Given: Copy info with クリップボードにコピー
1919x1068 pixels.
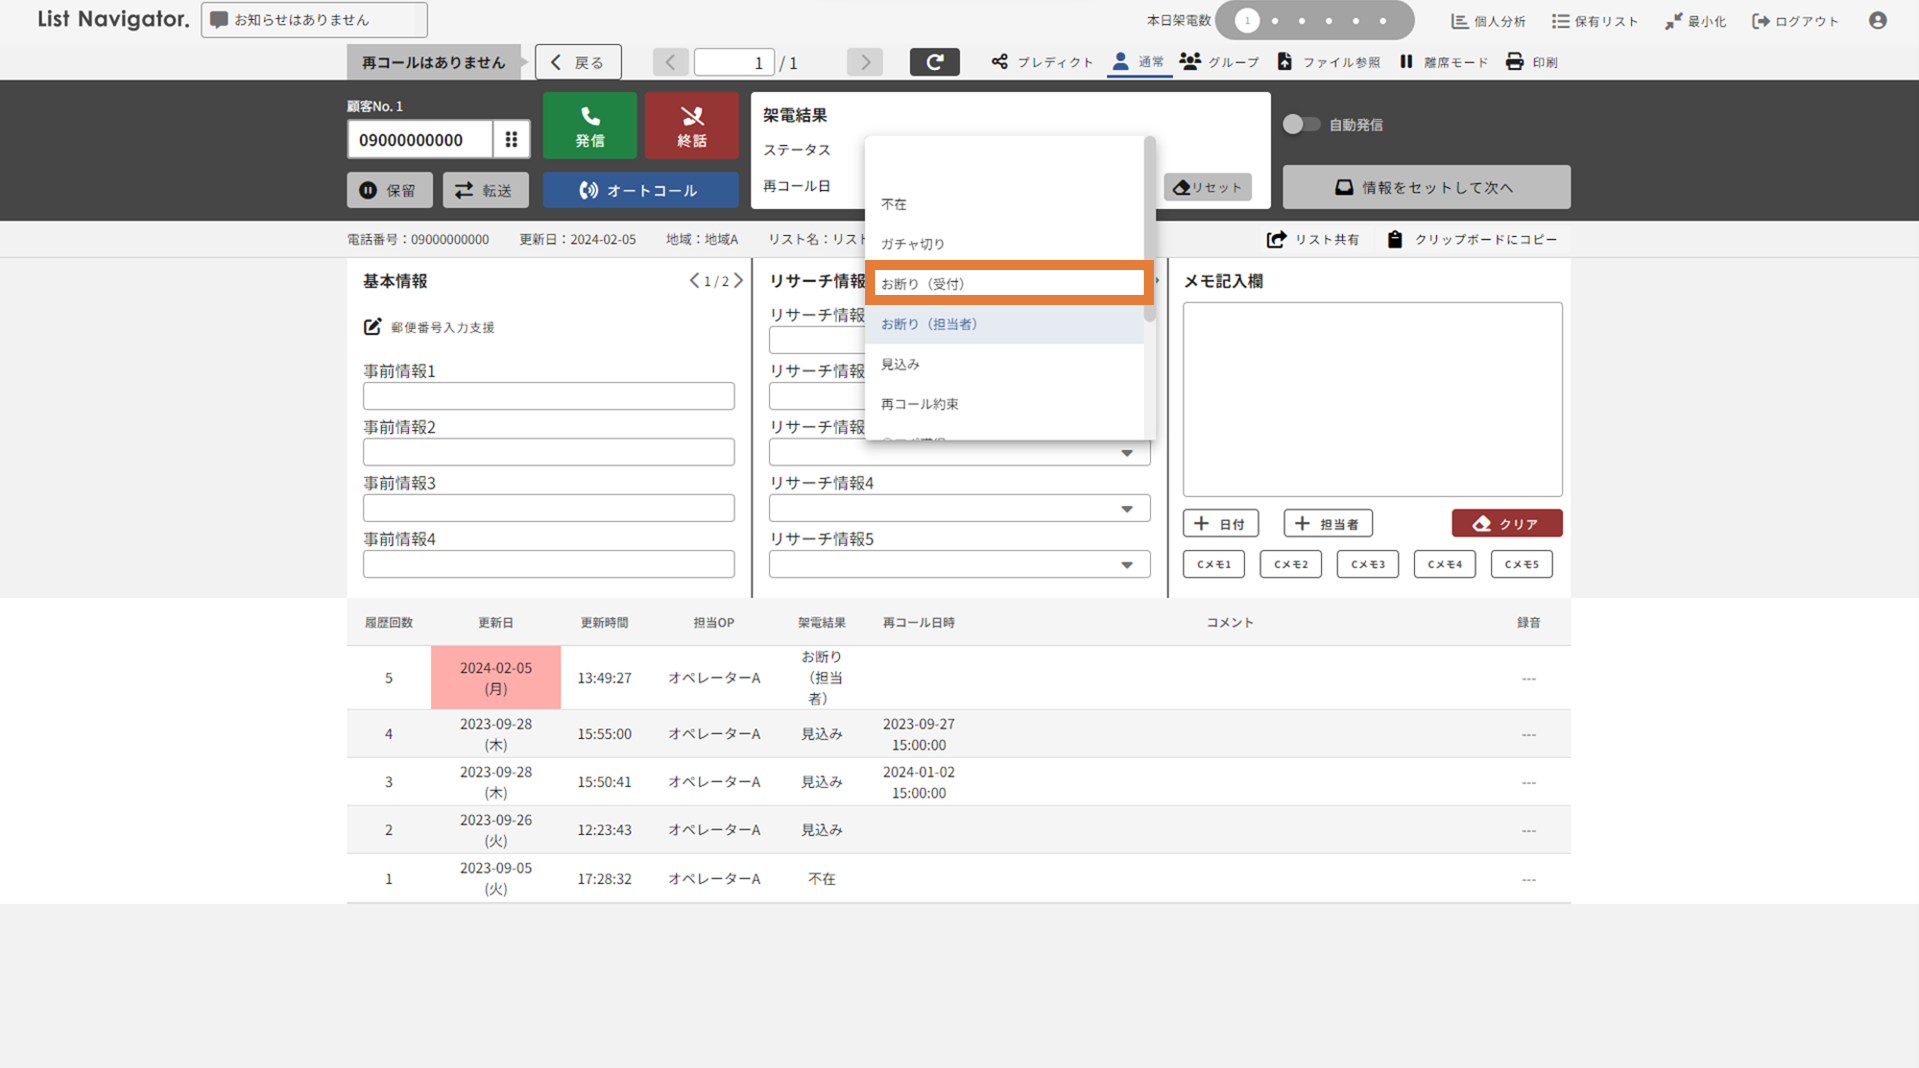Looking at the screenshot, I should point(1471,239).
